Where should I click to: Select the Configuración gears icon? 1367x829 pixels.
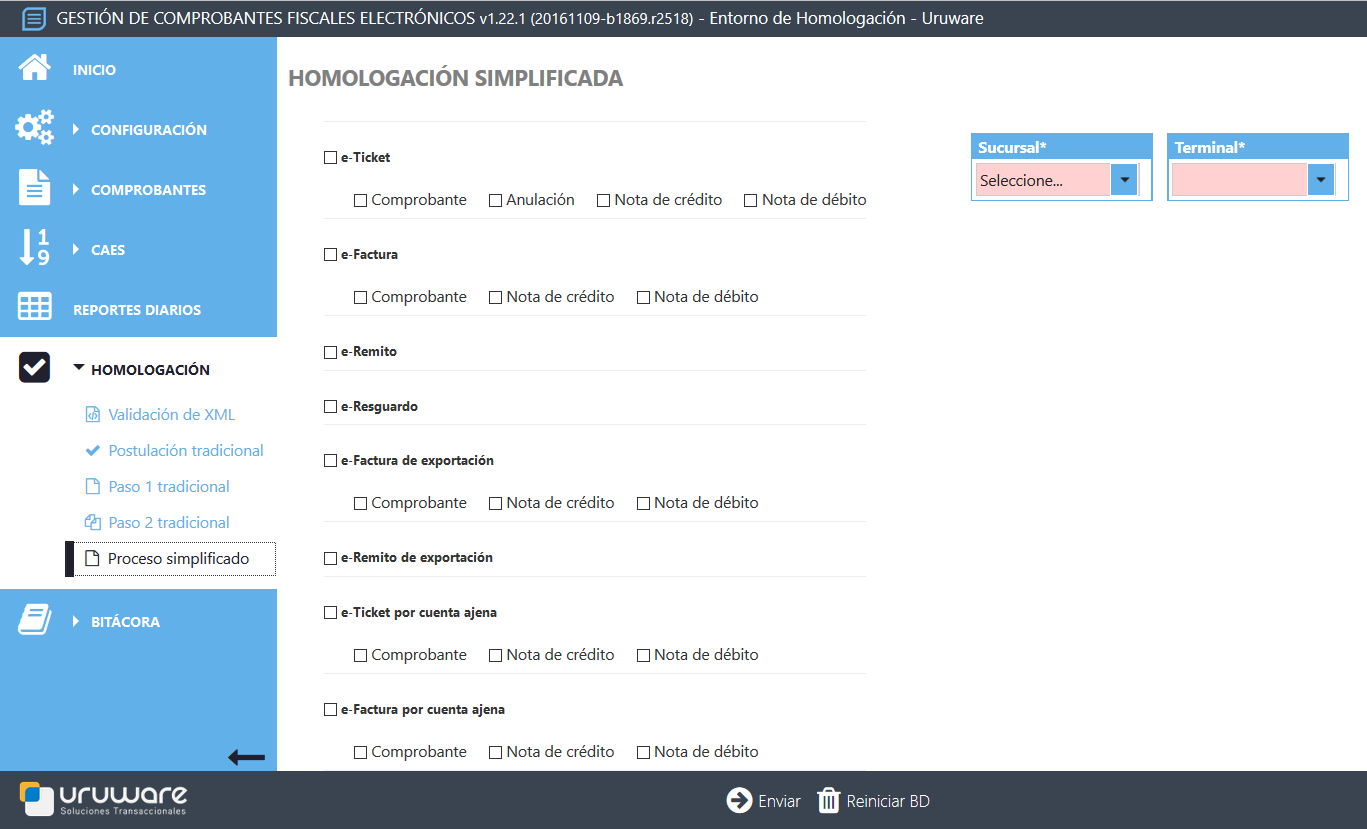(x=34, y=127)
